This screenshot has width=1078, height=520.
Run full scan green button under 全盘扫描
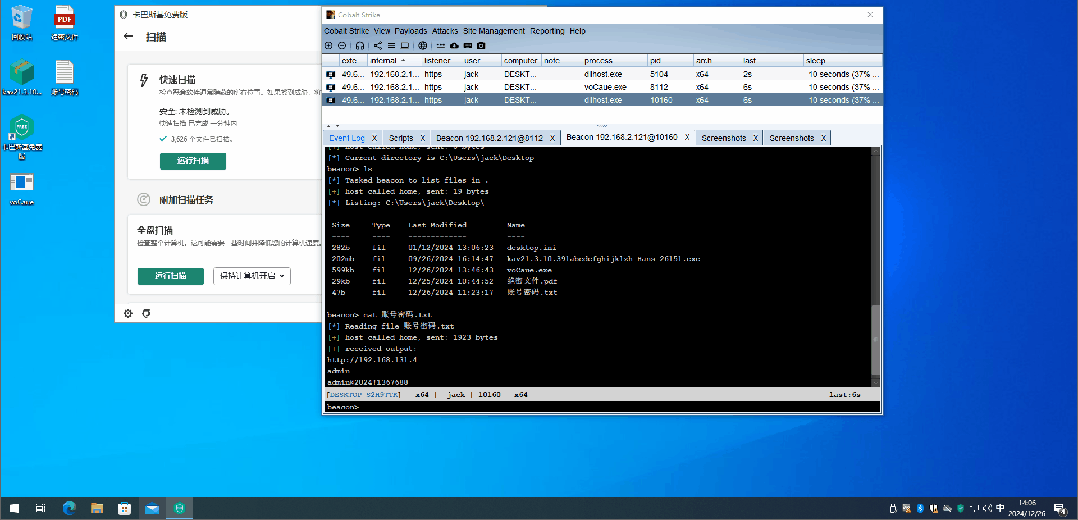click(170, 276)
